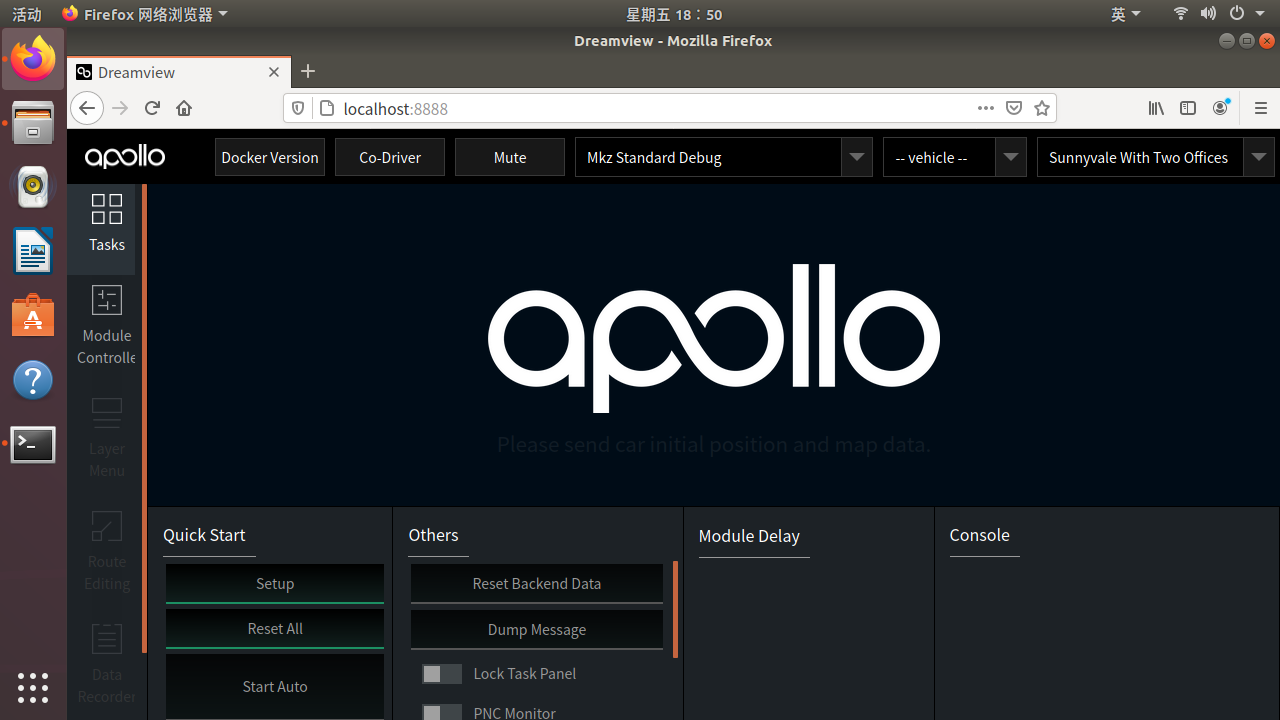Click Reset Backend Data button
Screen dimensions: 1280x720
[537, 584]
